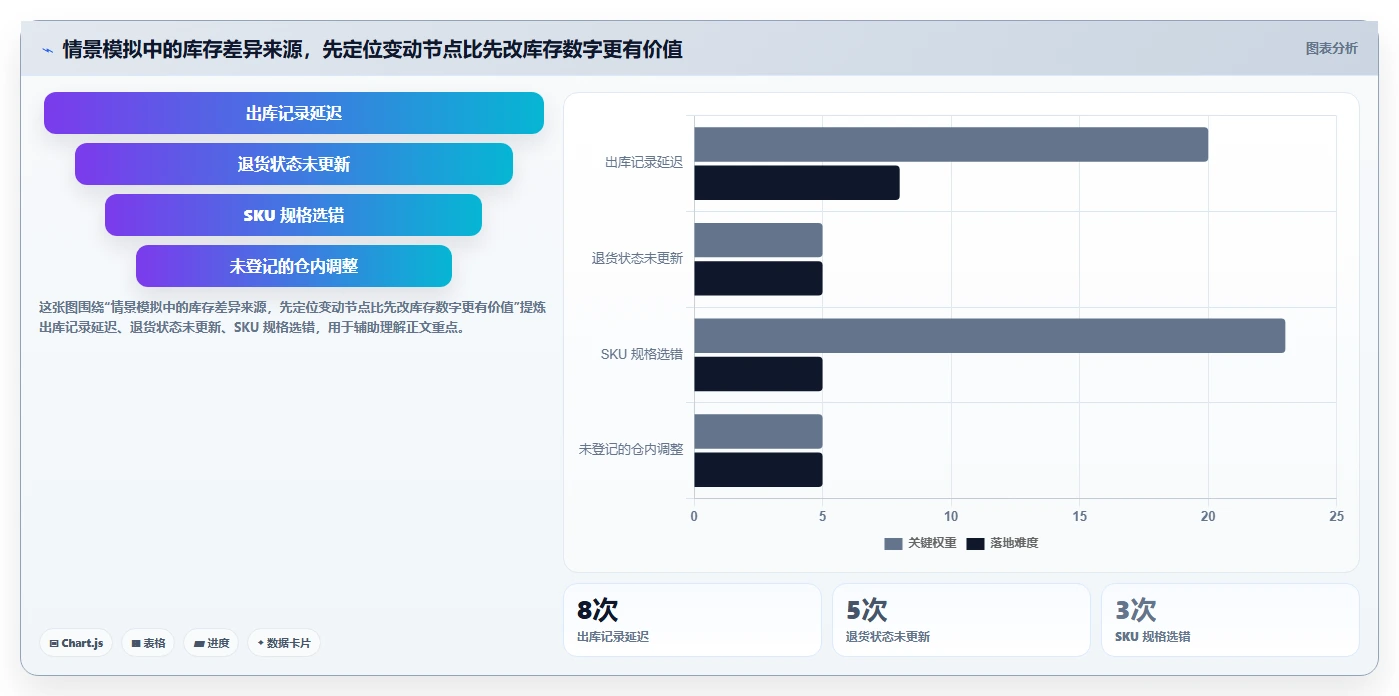Click the 落地难度 bar for 退货状态未更新
The height and width of the screenshot is (696, 1399).
coord(758,278)
